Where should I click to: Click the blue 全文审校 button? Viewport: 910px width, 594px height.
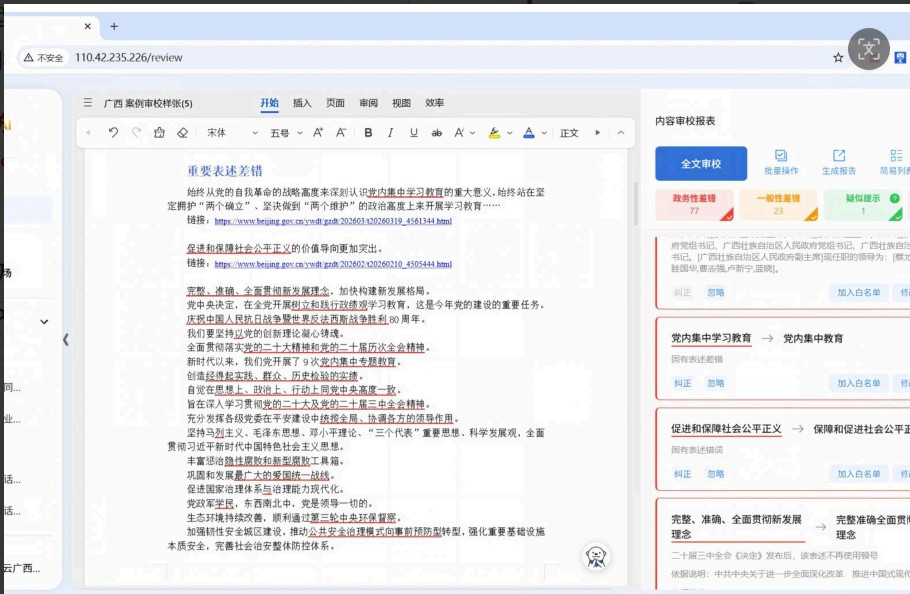click(x=701, y=164)
